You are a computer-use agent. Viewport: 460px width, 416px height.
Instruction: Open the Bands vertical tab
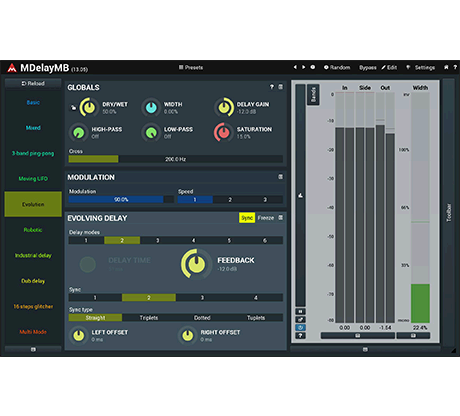(313, 95)
